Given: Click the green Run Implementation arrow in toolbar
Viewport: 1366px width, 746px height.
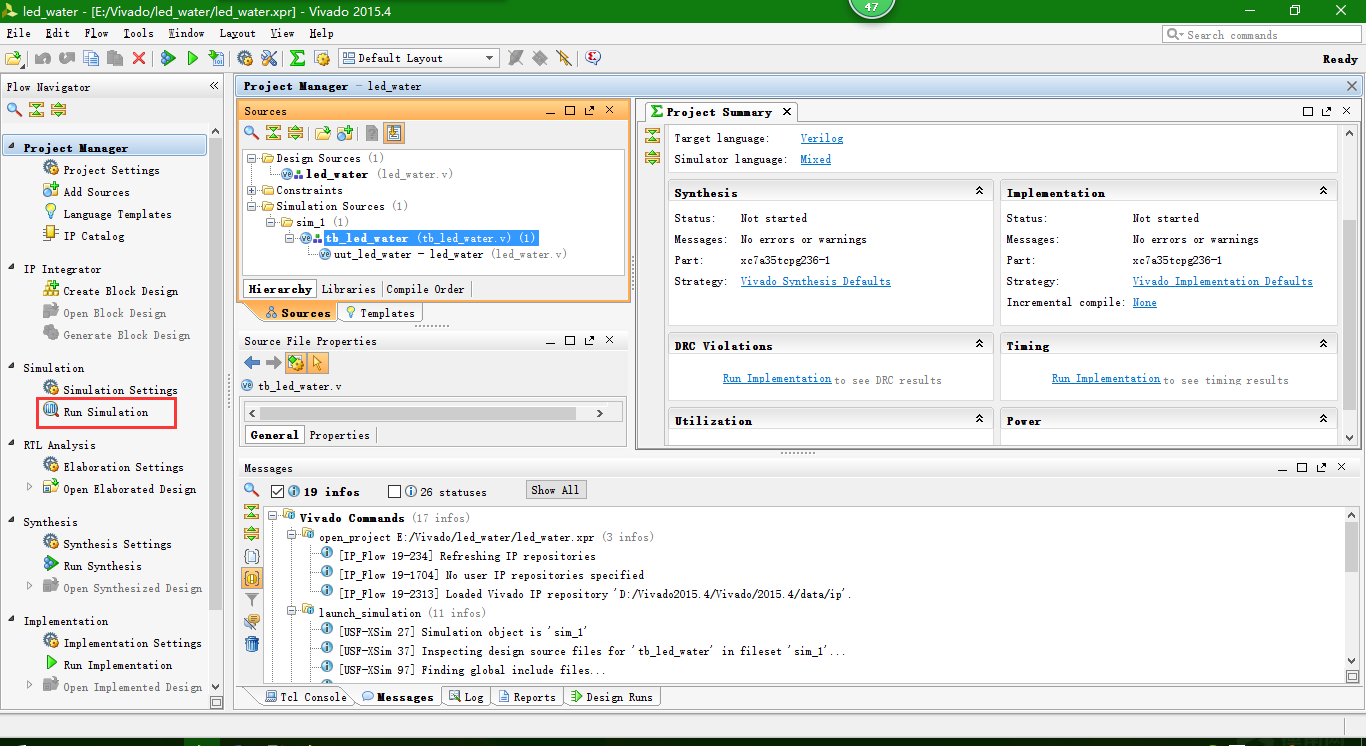Looking at the screenshot, I should [193, 58].
